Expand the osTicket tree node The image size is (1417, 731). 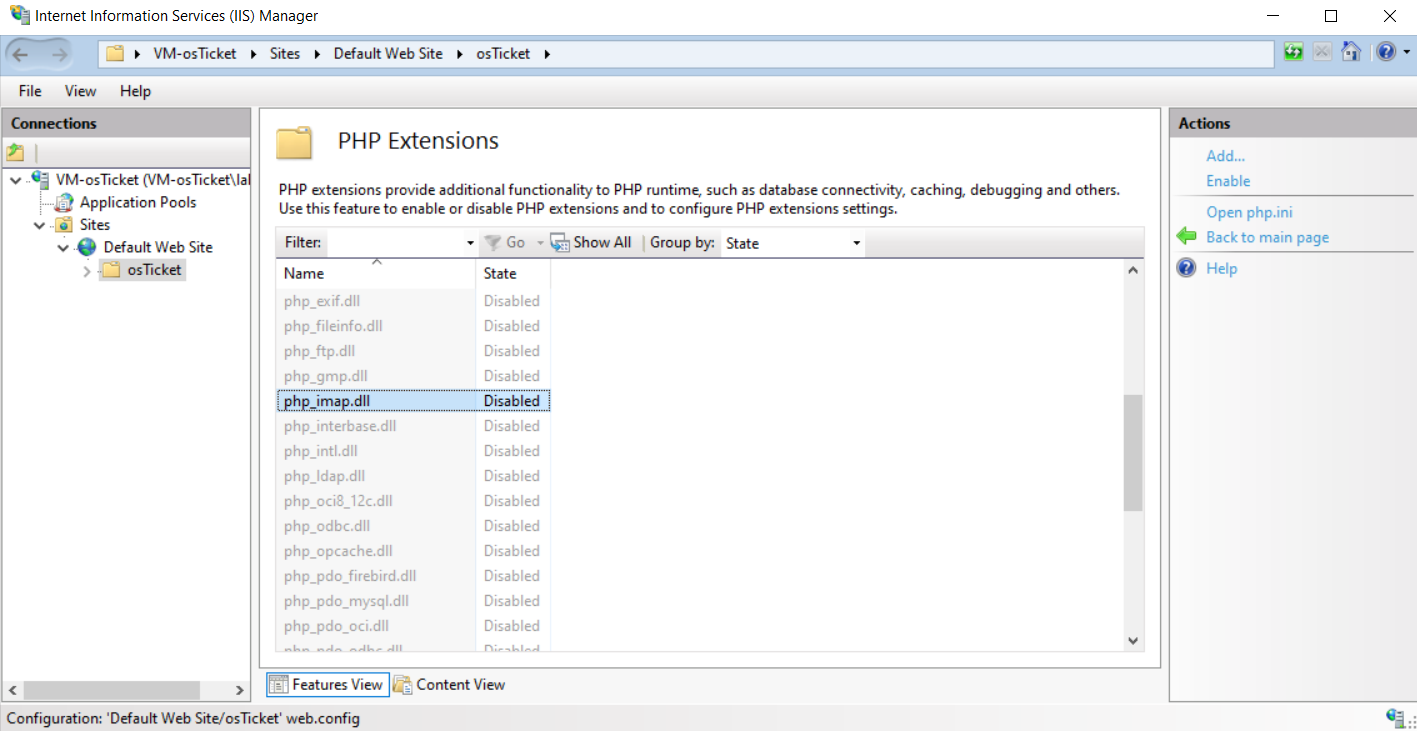[x=86, y=271]
